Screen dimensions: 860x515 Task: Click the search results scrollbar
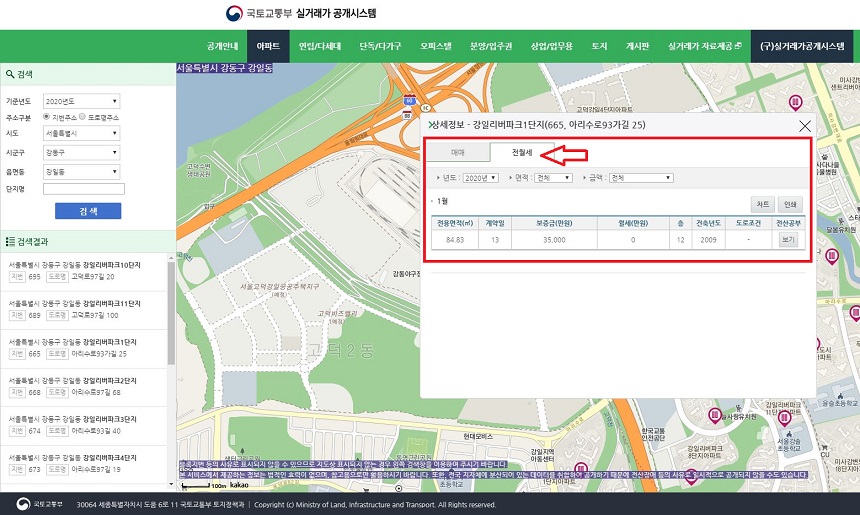[171, 313]
